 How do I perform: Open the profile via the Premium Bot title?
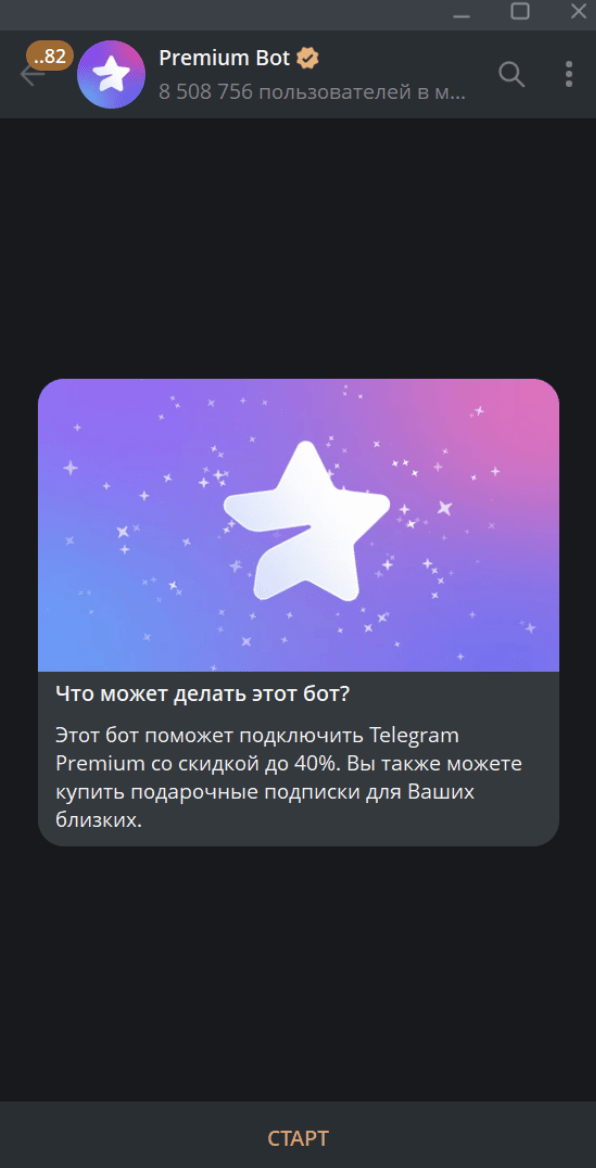pos(224,58)
